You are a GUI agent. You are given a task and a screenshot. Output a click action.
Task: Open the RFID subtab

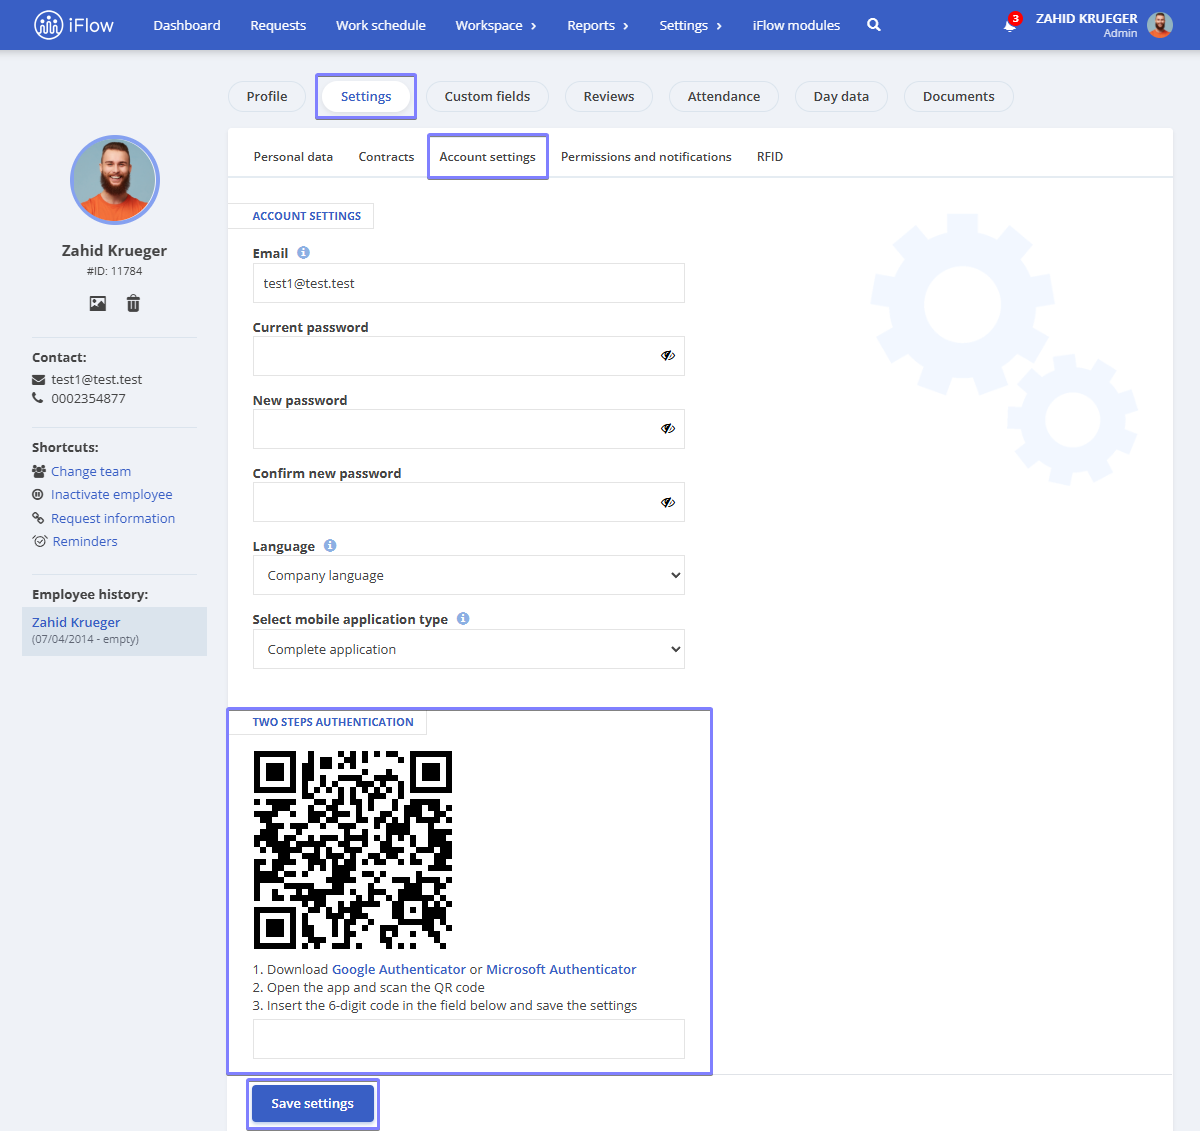click(770, 157)
